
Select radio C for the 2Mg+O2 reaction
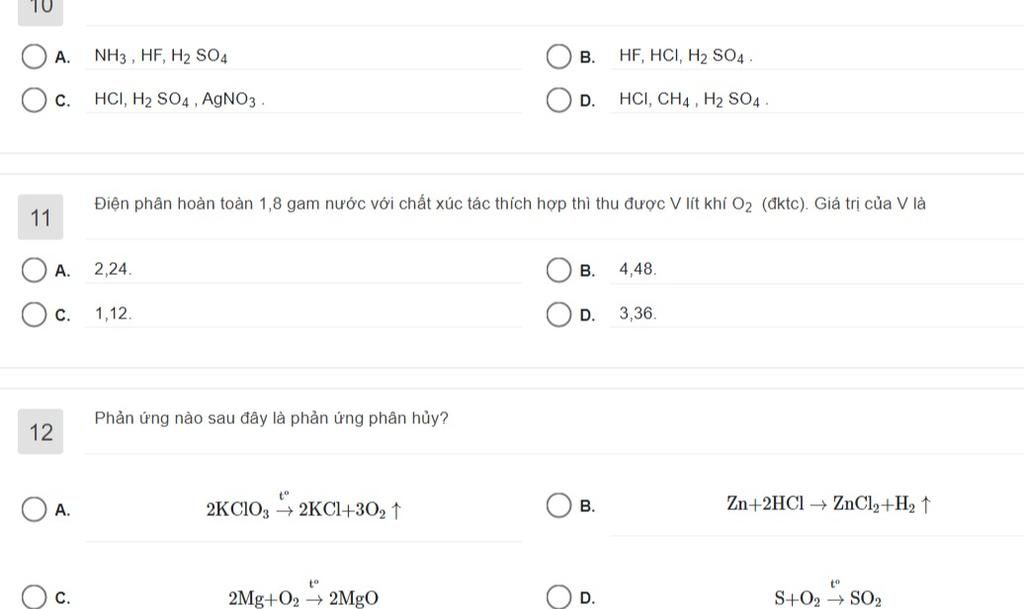point(34,597)
